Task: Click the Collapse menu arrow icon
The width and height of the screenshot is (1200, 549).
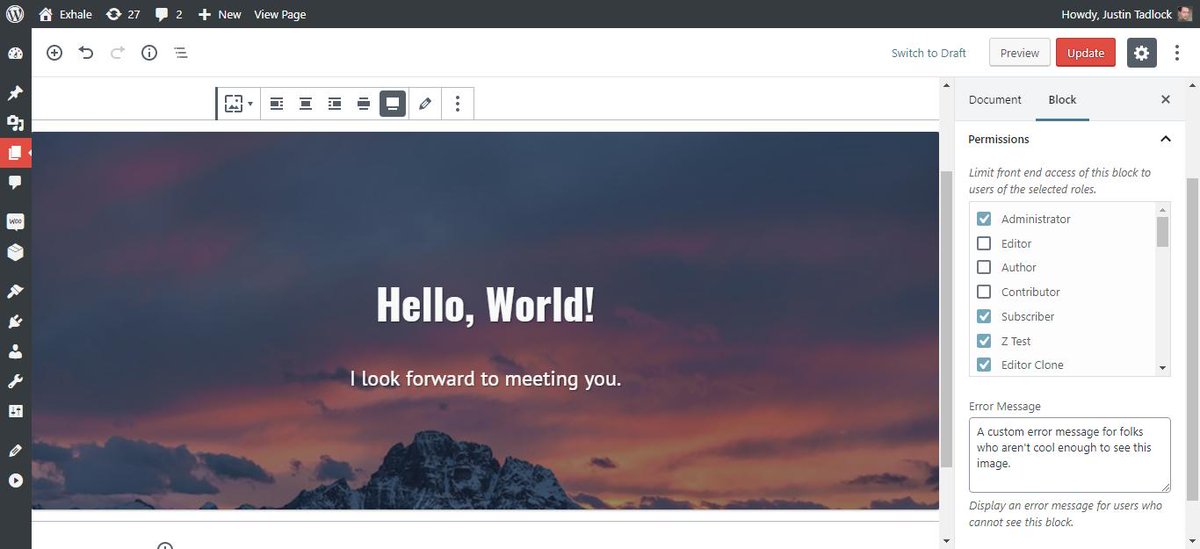Action: tap(15, 480)
